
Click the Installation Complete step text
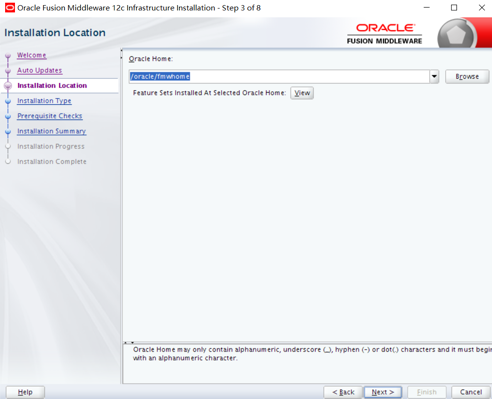pyautogui.click(x=52, y=162)
